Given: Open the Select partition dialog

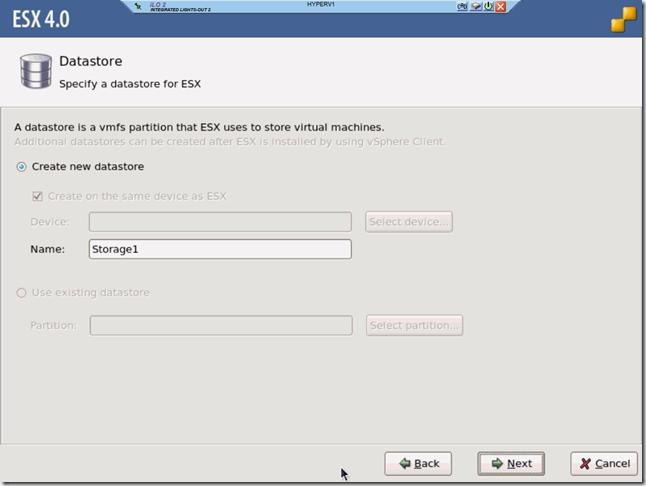Looking at the screenshot, I should 414,325.
